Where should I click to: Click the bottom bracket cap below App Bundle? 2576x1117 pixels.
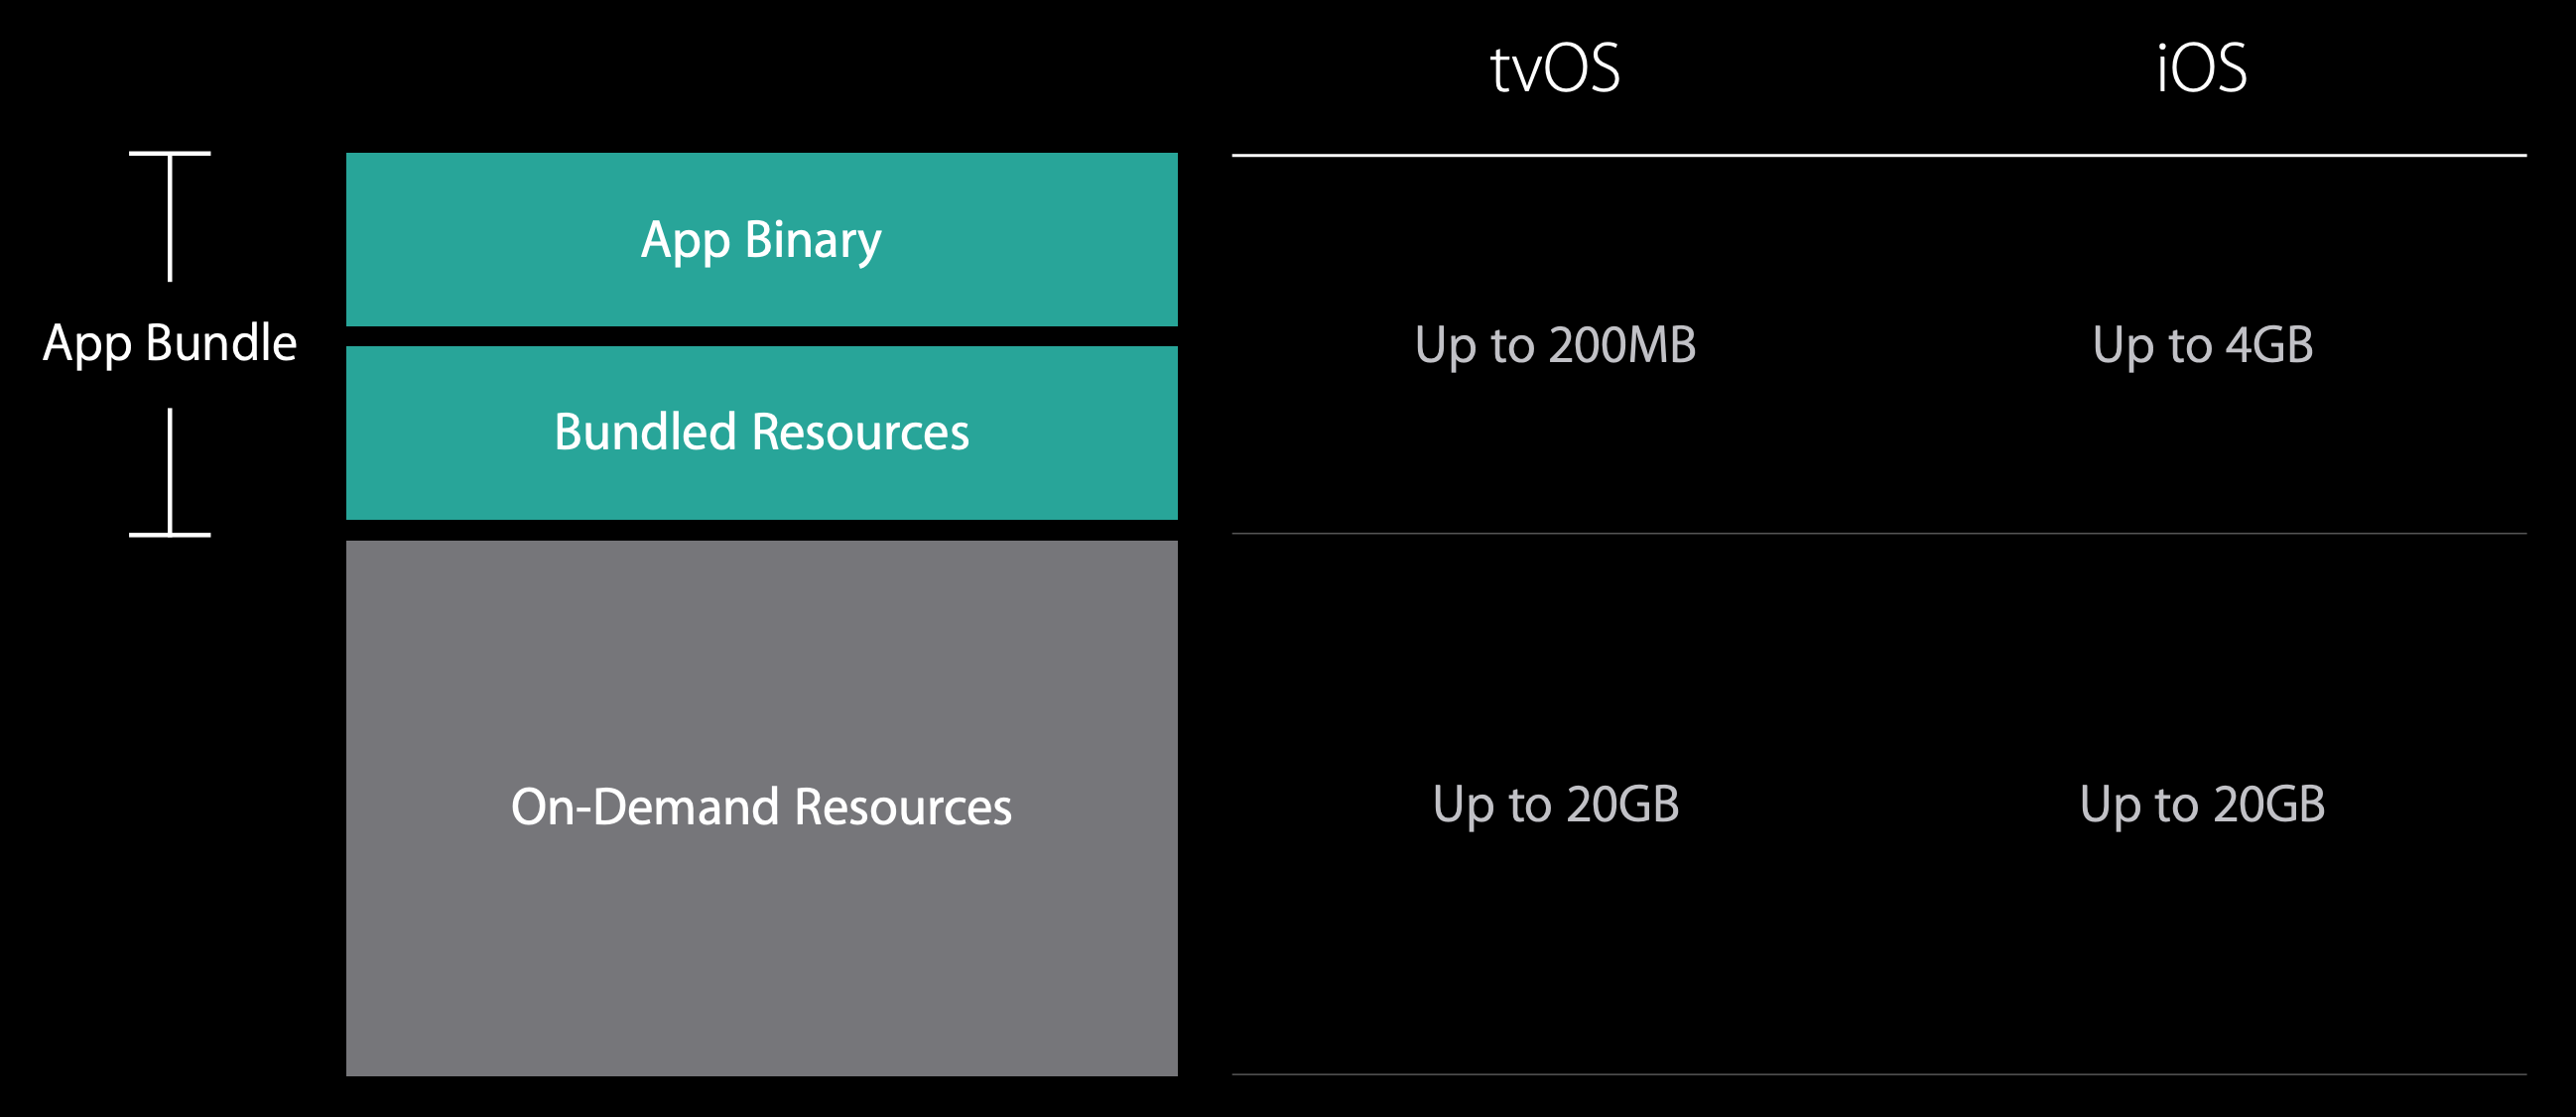[x=170, y=535]
